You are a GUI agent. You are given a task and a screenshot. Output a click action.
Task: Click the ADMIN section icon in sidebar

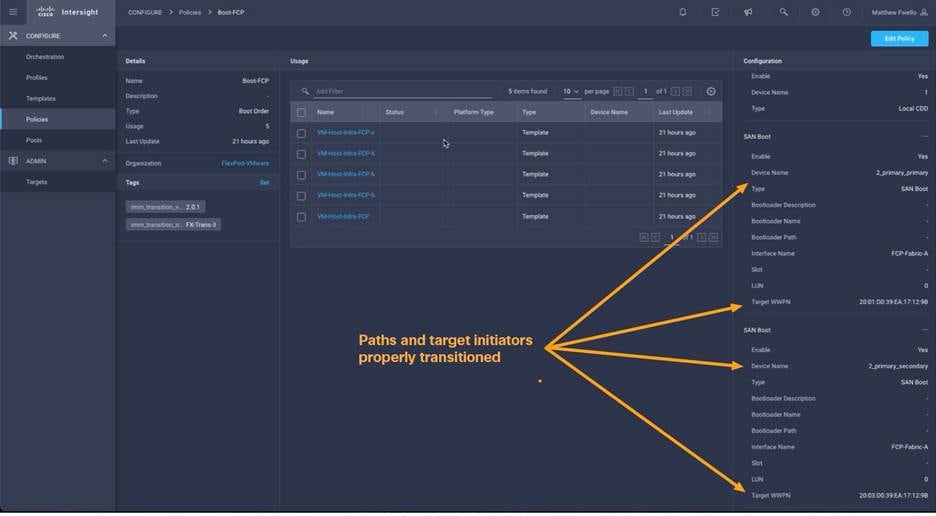pos(13,161)
